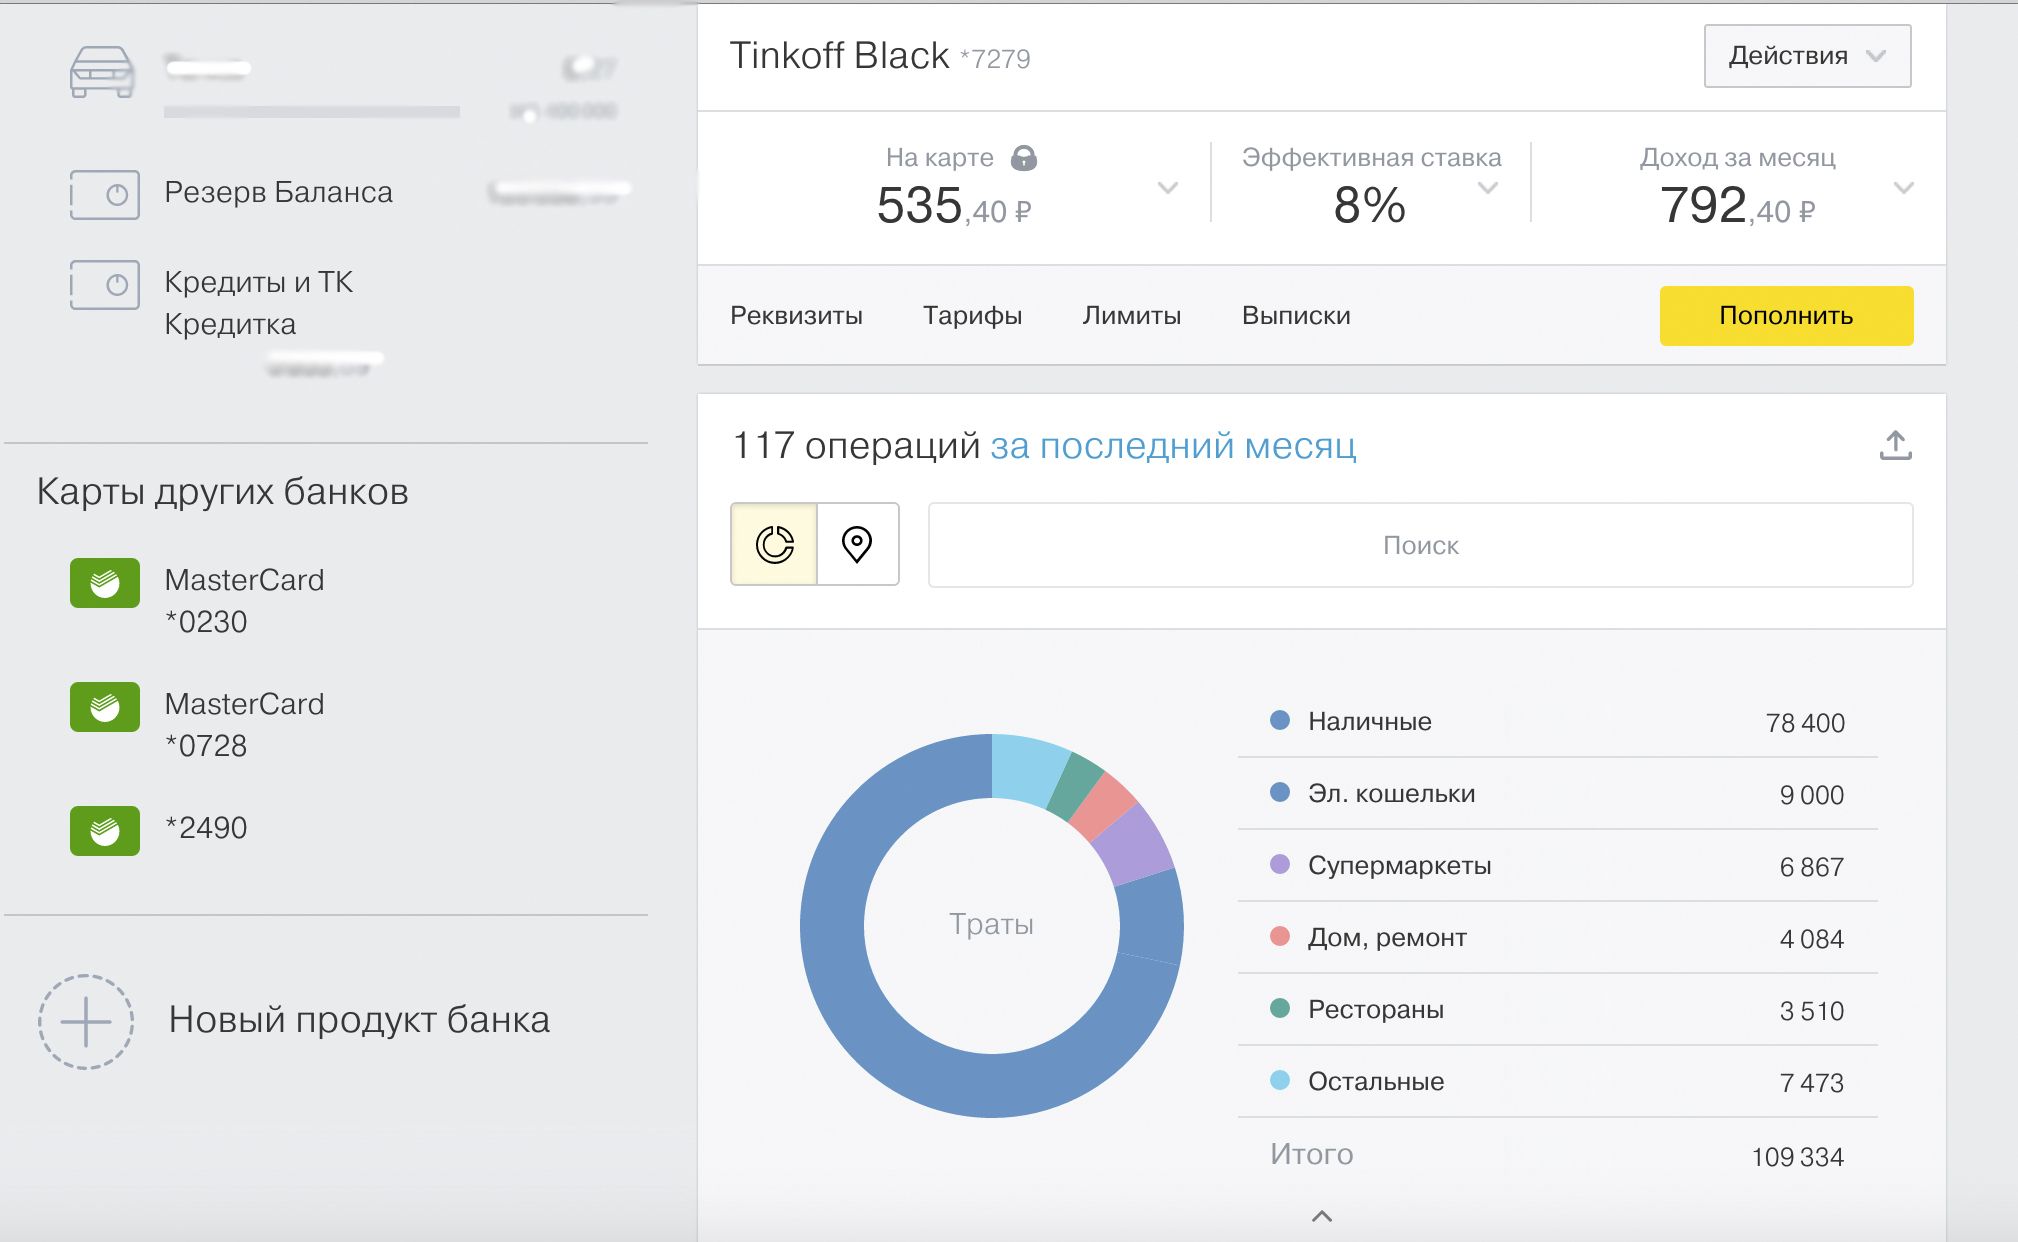Click the Tinkoff Black card title

click(839, 56)
